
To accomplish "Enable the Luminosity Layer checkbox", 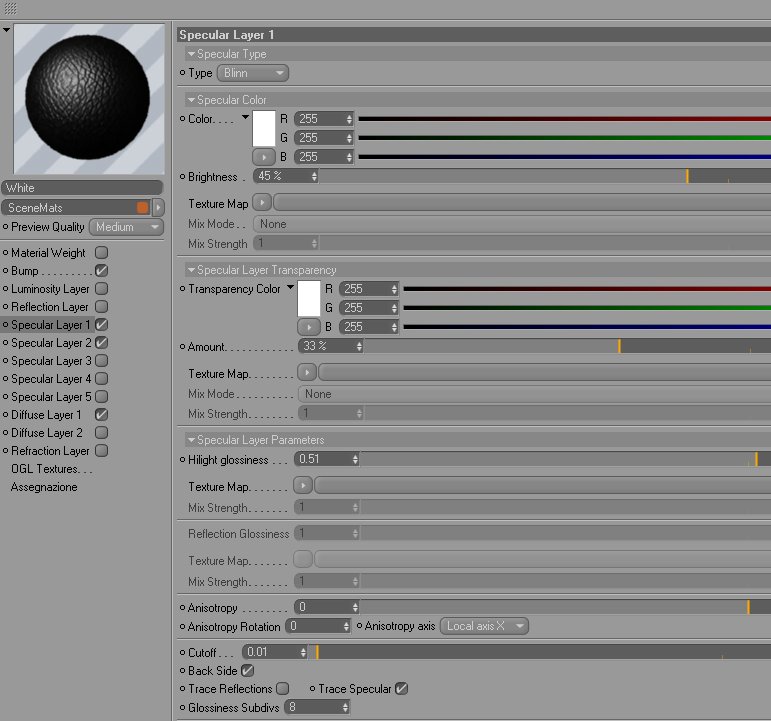I will [x=102, y=288].
